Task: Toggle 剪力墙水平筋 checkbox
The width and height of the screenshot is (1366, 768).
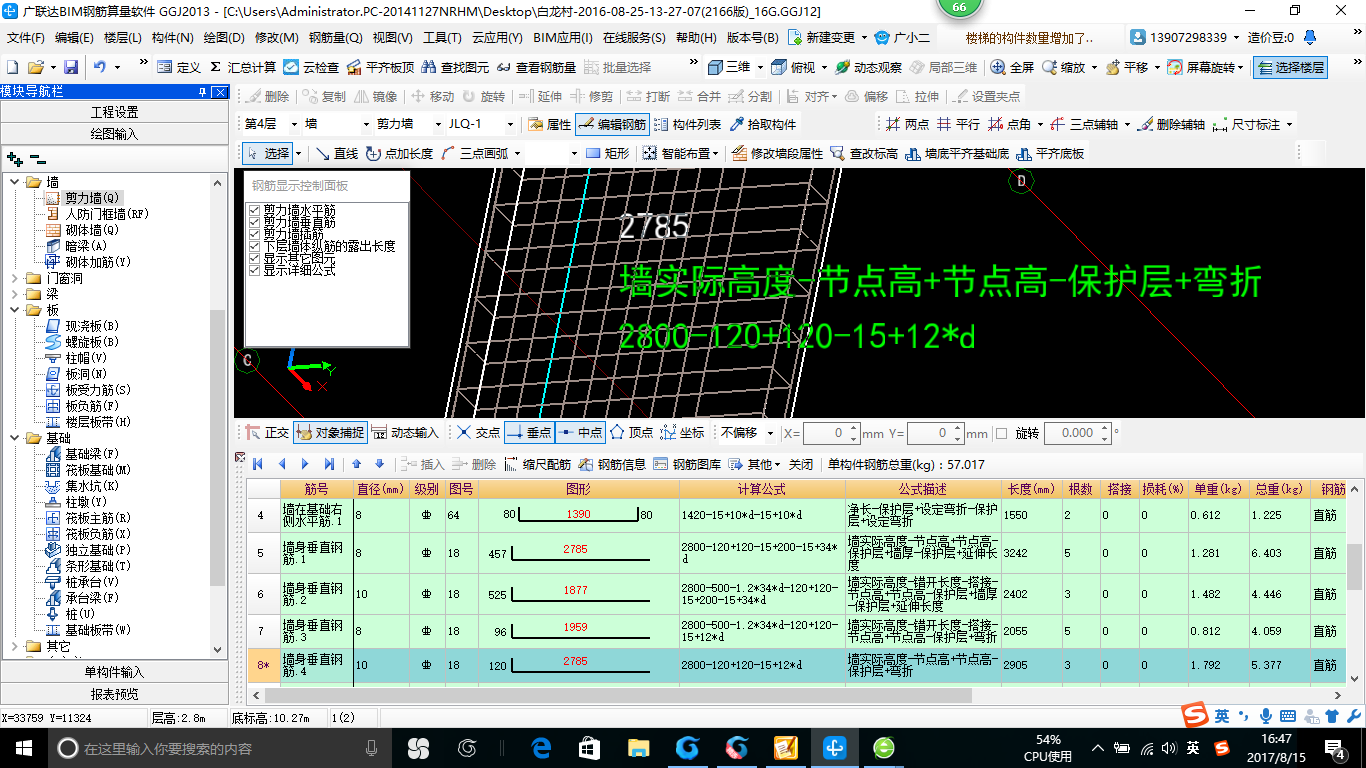Action: coord(253,210)
